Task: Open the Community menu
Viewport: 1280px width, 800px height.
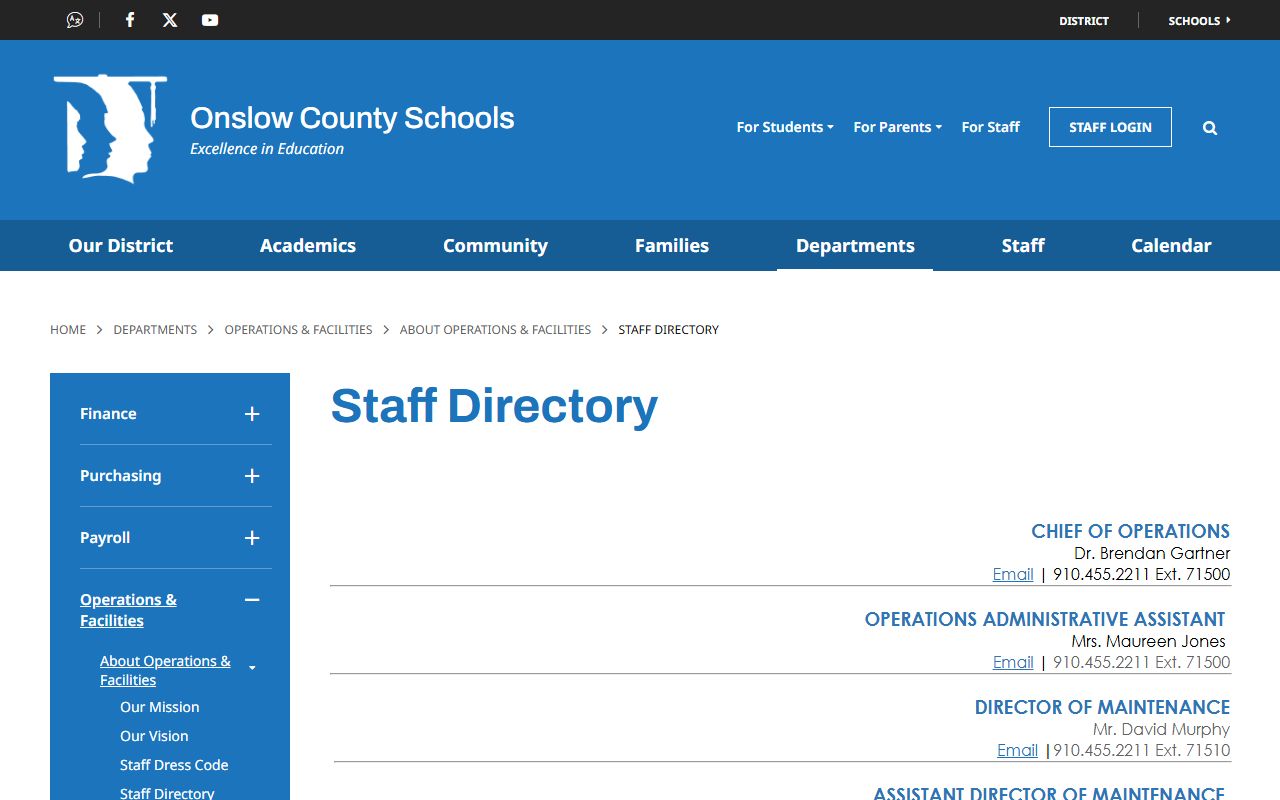Action: (x=495, y=245)
